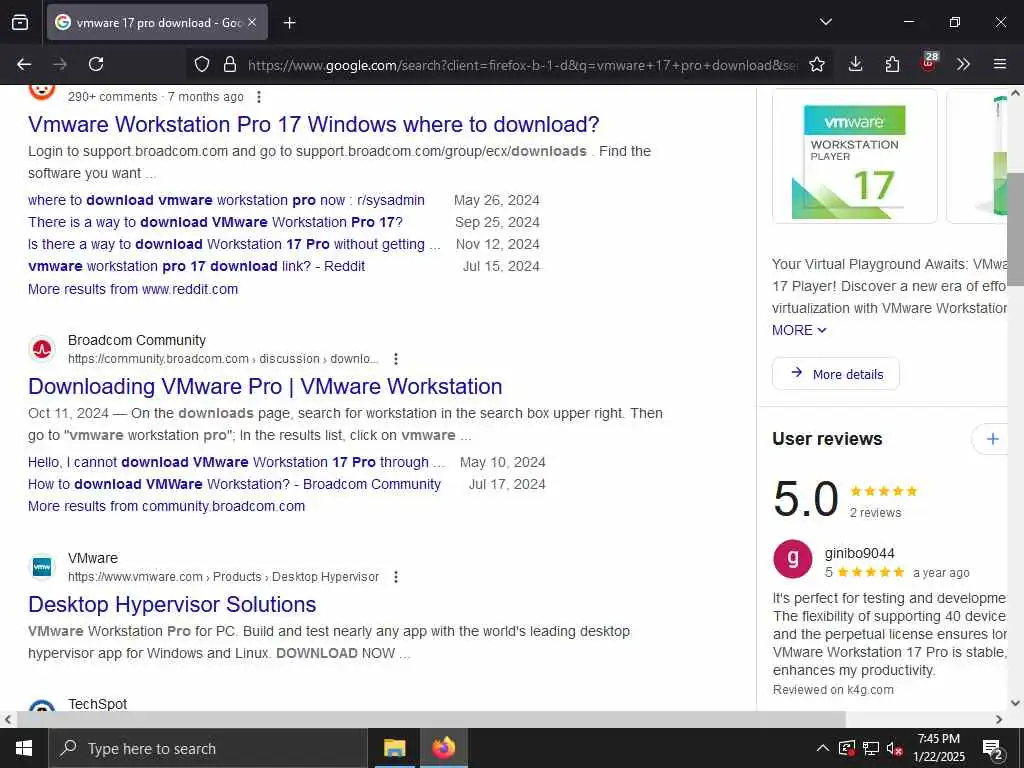Expand the list all tabs chevron
The image size is (1024, 768).
tap(825, 22)
